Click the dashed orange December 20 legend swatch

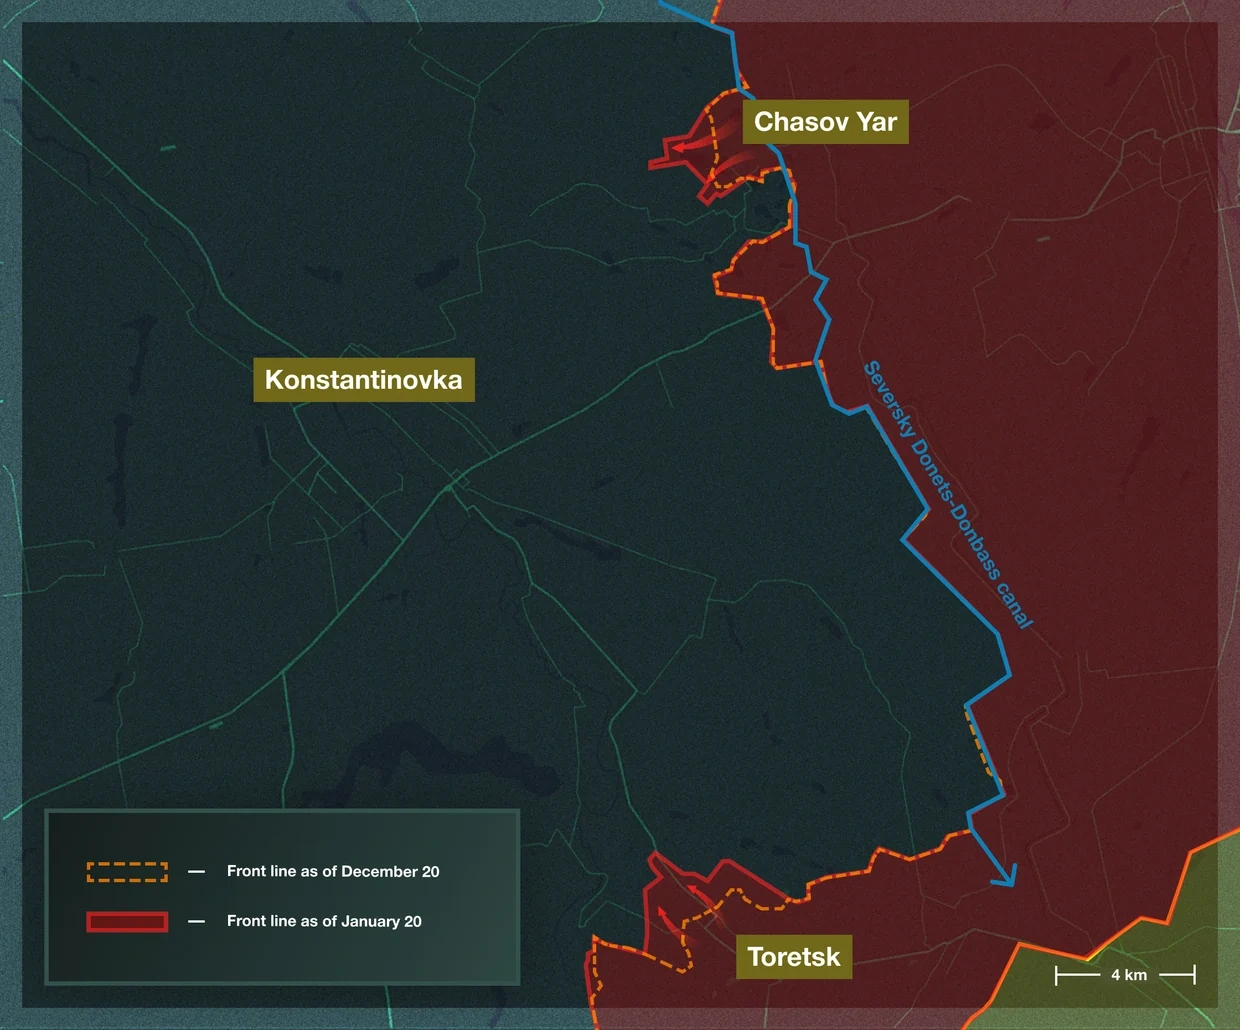pos(127,872)
